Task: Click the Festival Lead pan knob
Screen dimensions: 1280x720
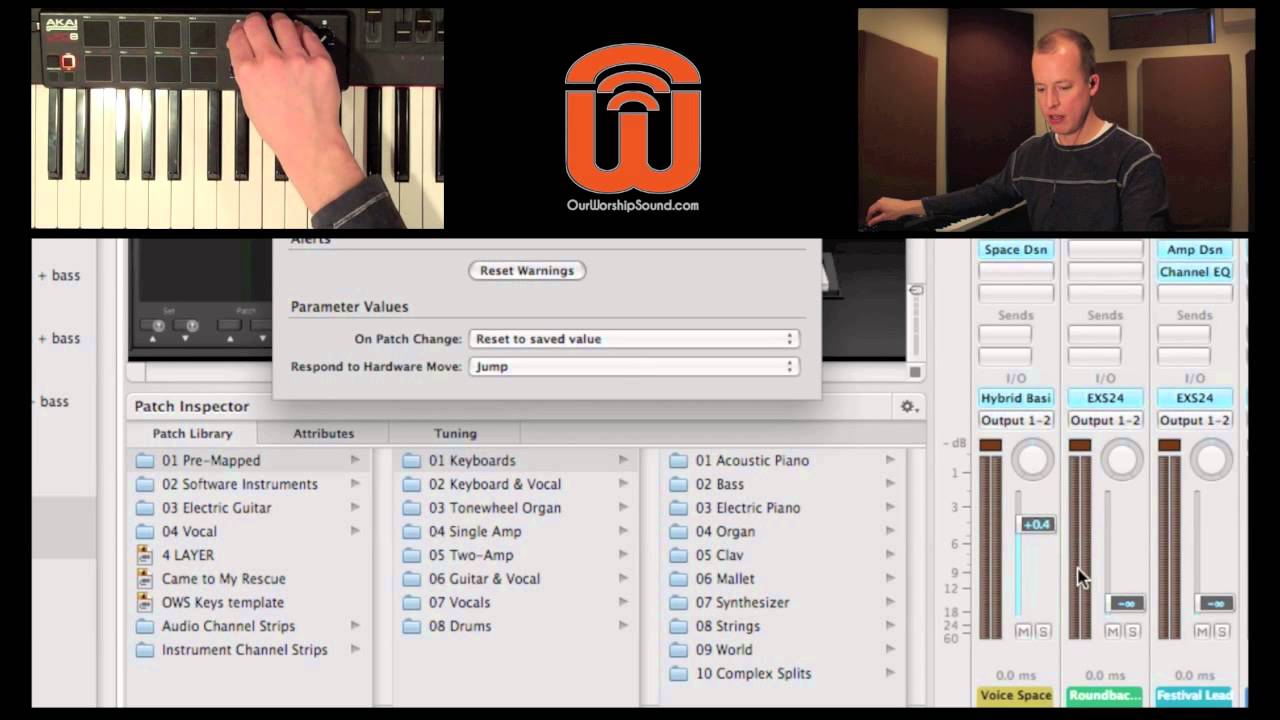Action: 1212,460
